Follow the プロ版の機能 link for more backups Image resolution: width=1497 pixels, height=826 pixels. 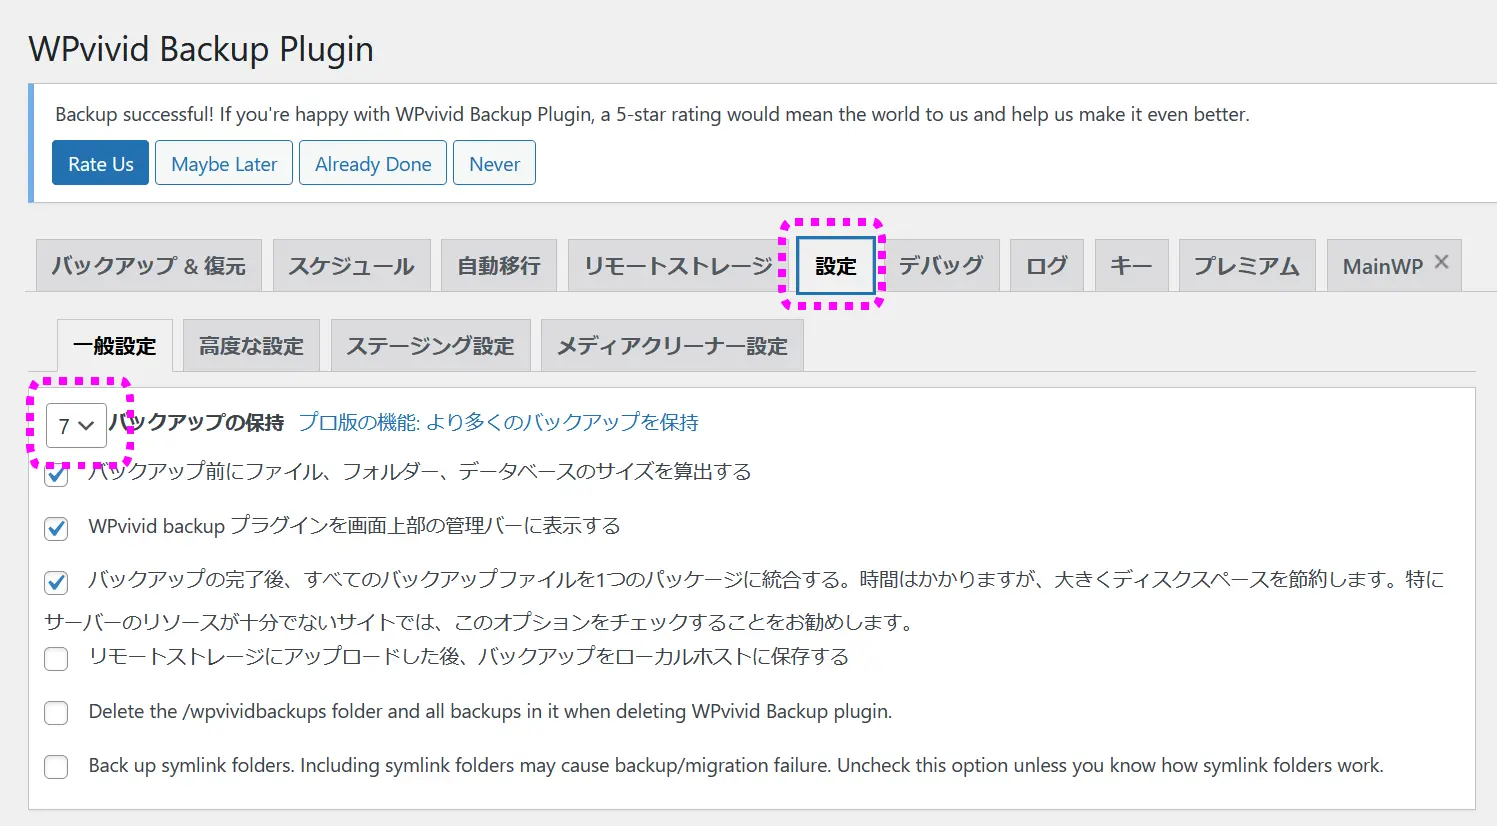coord(498,423)
